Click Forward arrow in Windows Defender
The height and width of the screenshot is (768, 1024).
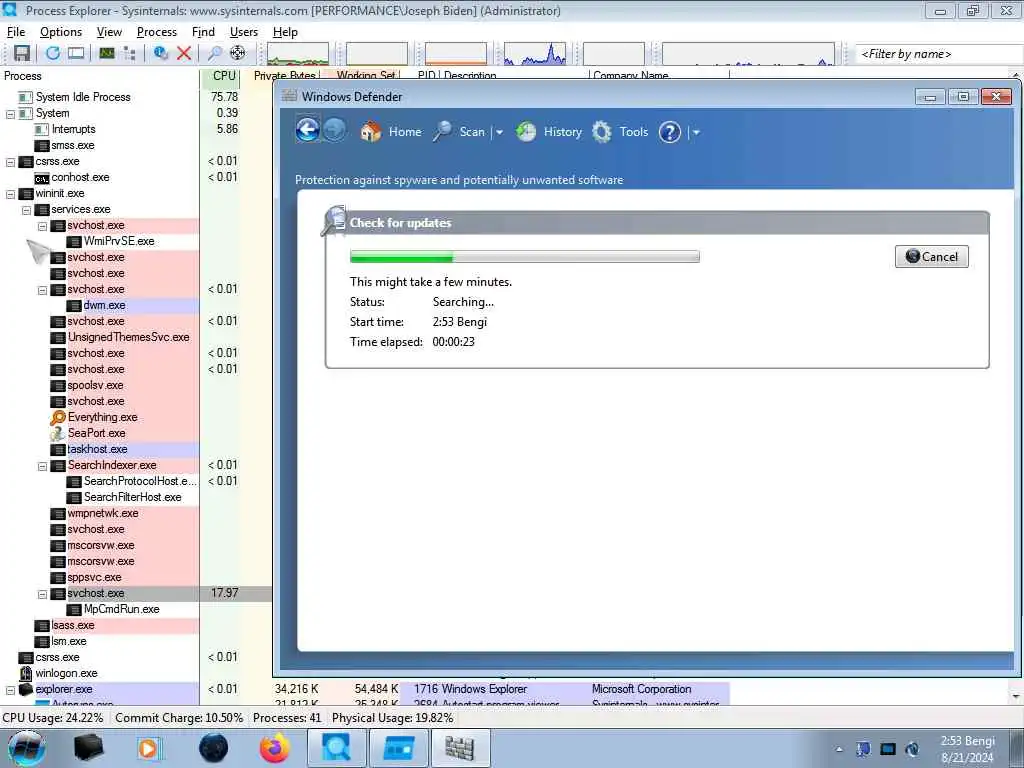[334, 129]
